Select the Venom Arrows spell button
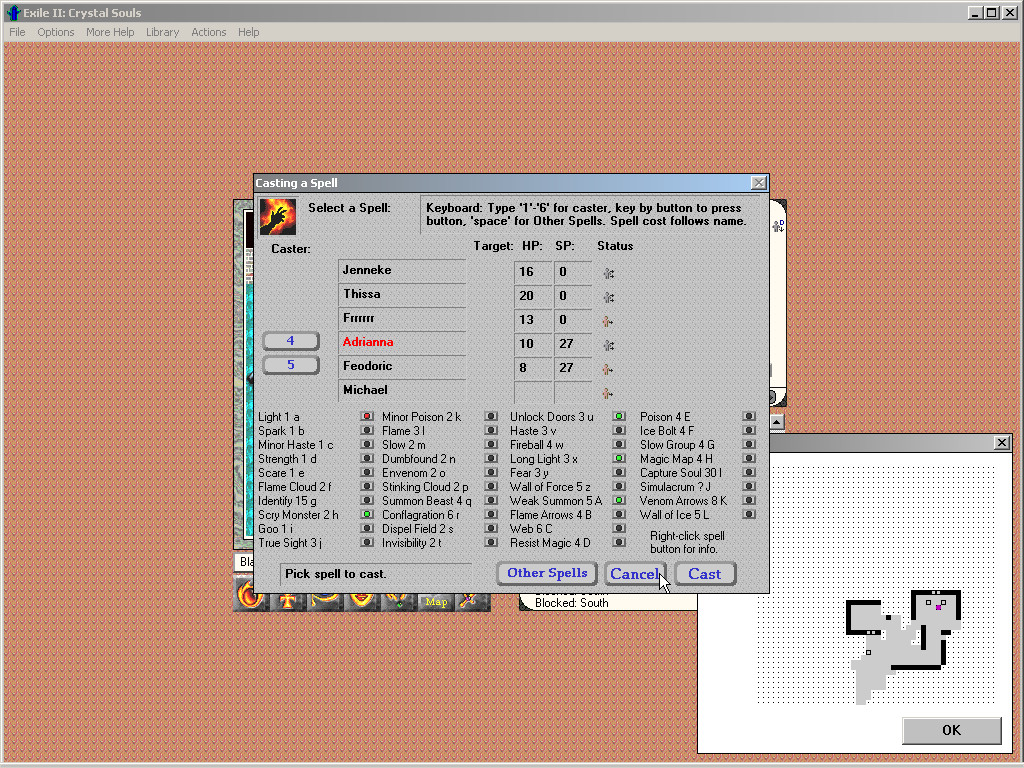 tap(749, 501)
